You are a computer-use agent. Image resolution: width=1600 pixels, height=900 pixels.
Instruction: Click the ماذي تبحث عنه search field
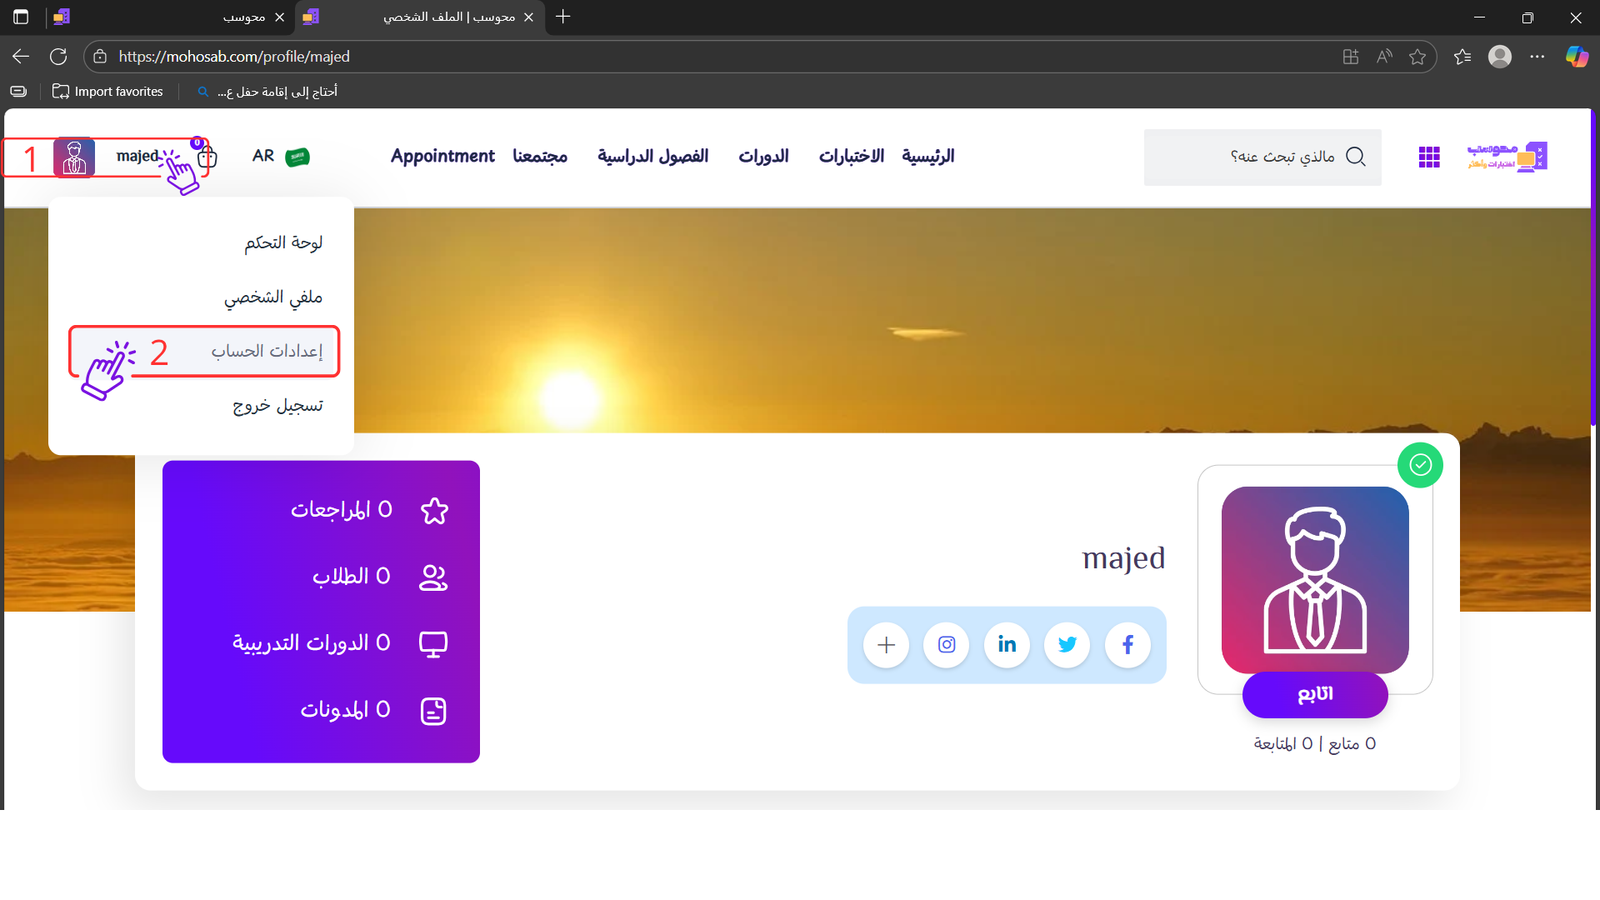coord(1250,157)
